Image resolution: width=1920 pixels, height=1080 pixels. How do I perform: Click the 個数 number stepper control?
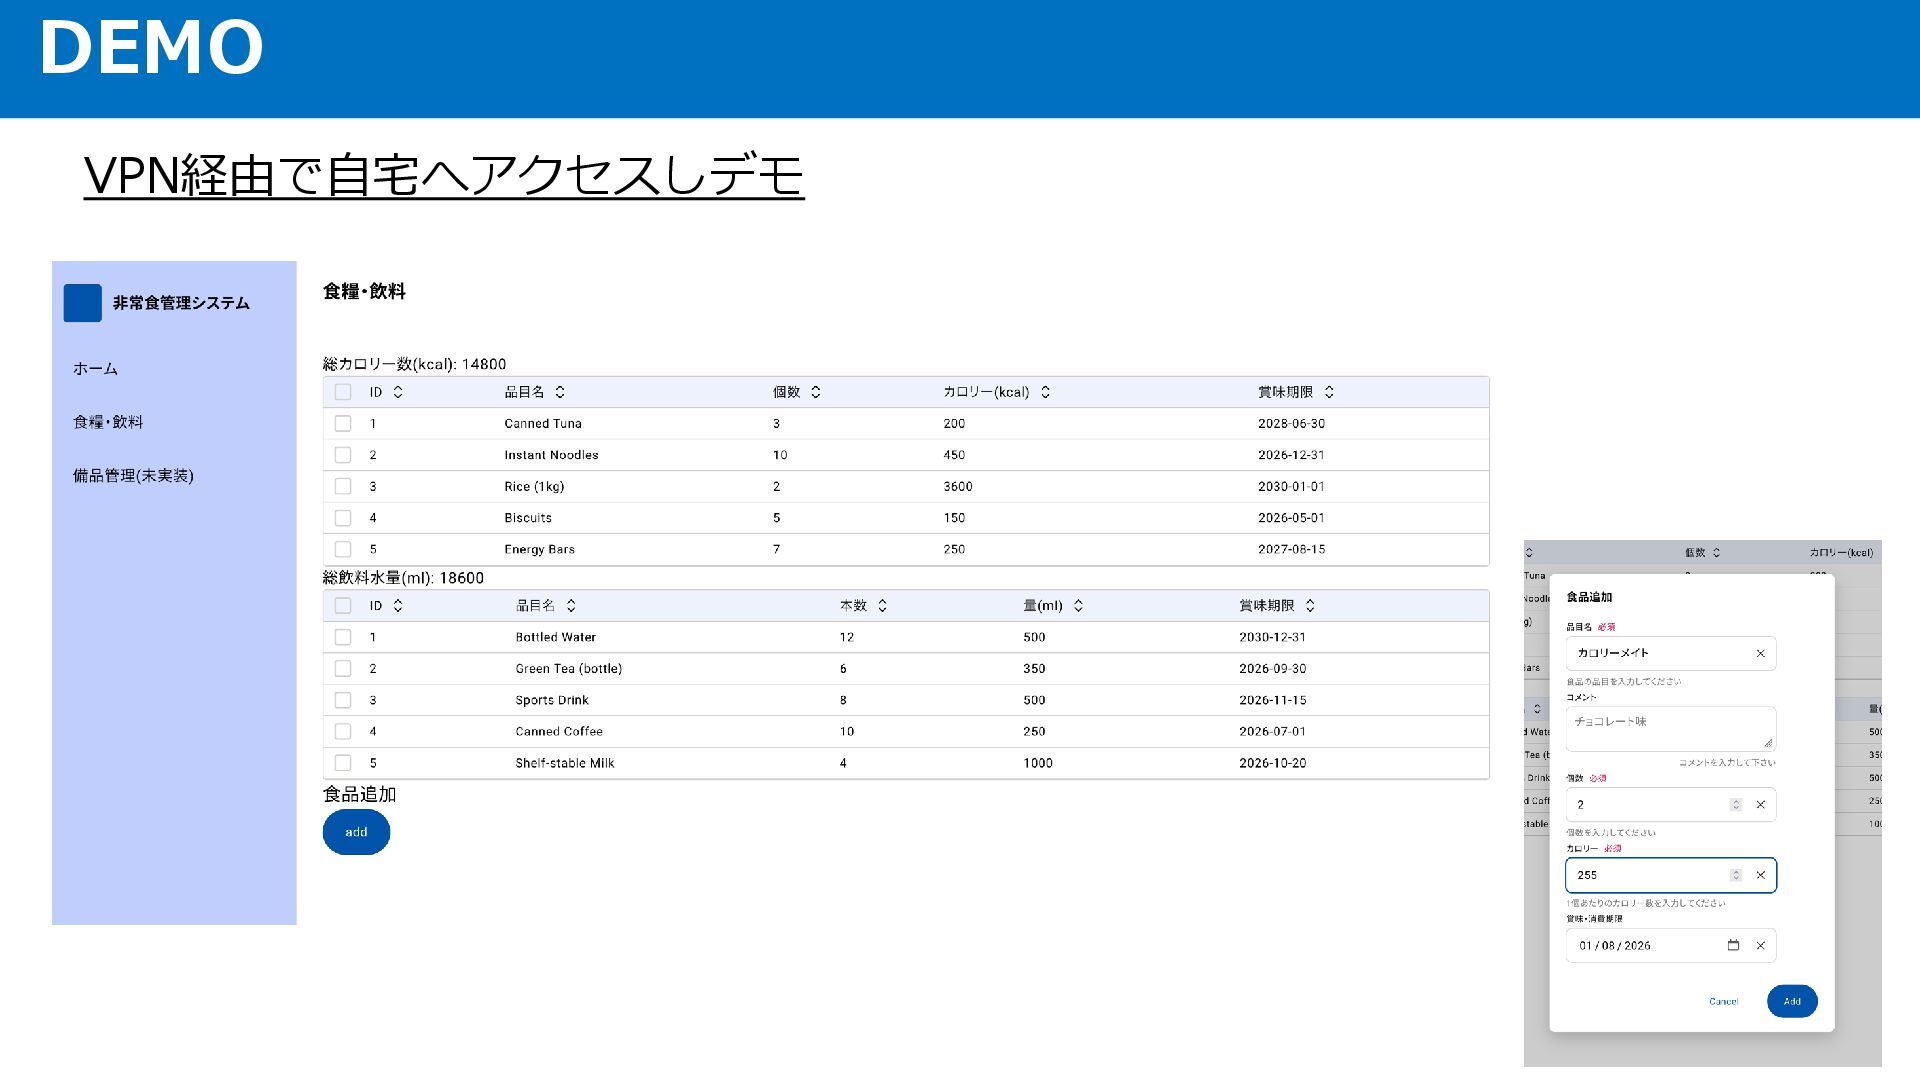[1736, 805]
